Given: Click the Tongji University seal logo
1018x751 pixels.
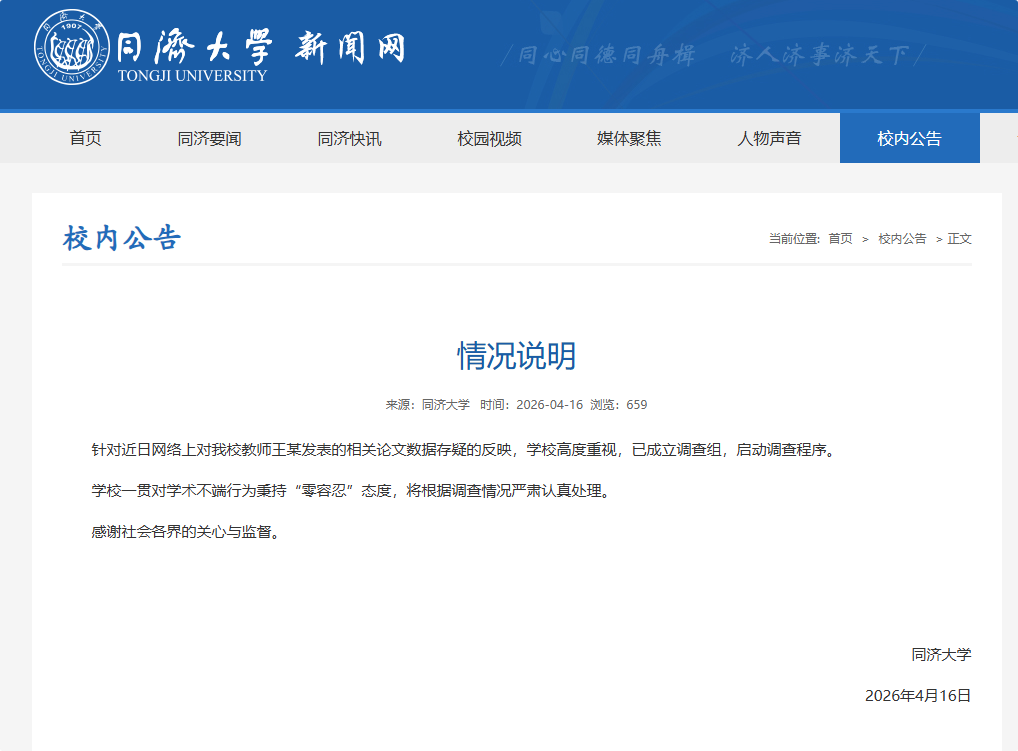Looking at the screenshot, I should coord(69,45).
